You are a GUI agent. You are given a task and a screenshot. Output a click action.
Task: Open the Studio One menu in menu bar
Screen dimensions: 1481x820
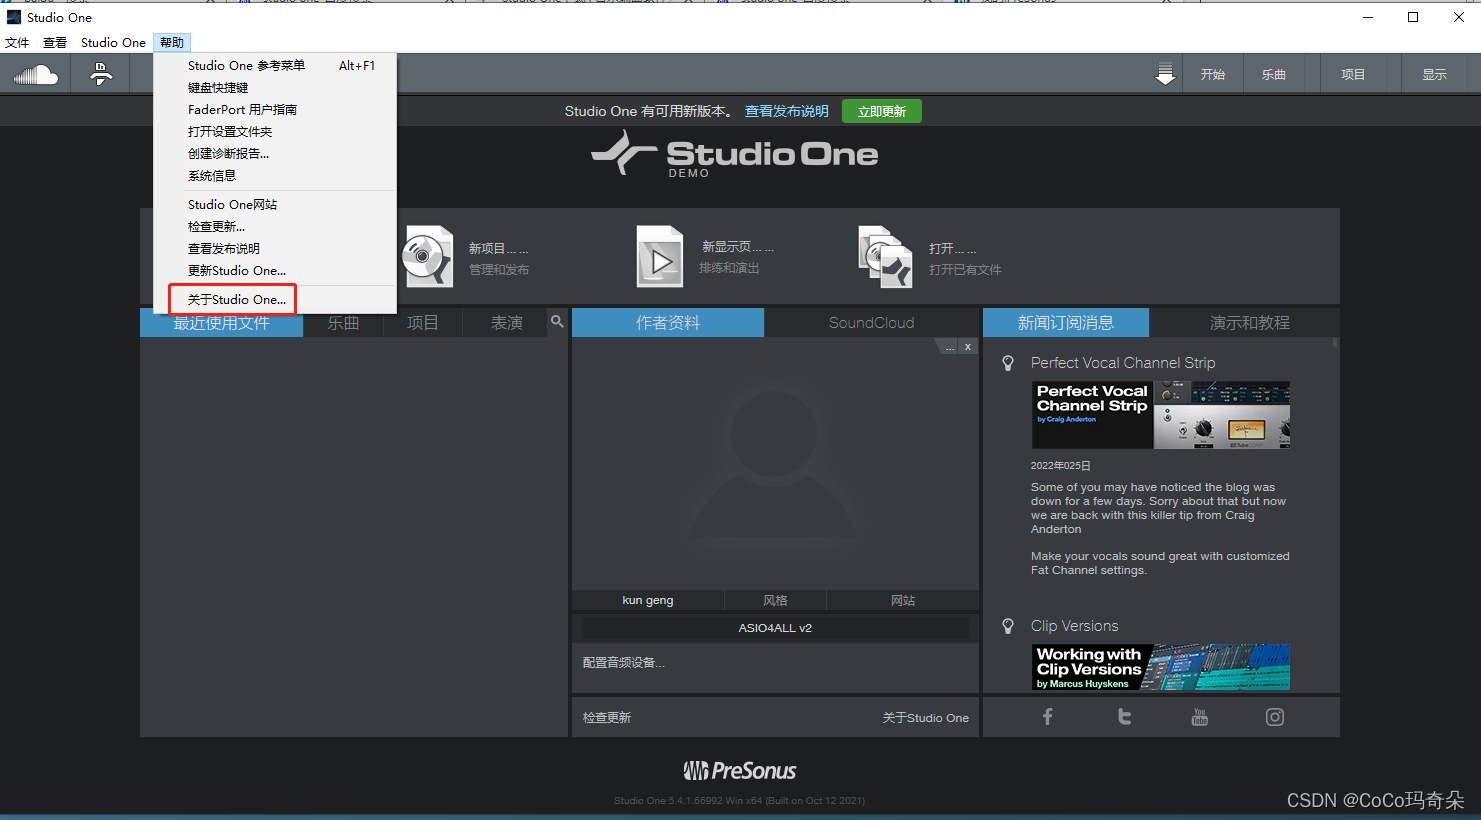click(113, 42)
